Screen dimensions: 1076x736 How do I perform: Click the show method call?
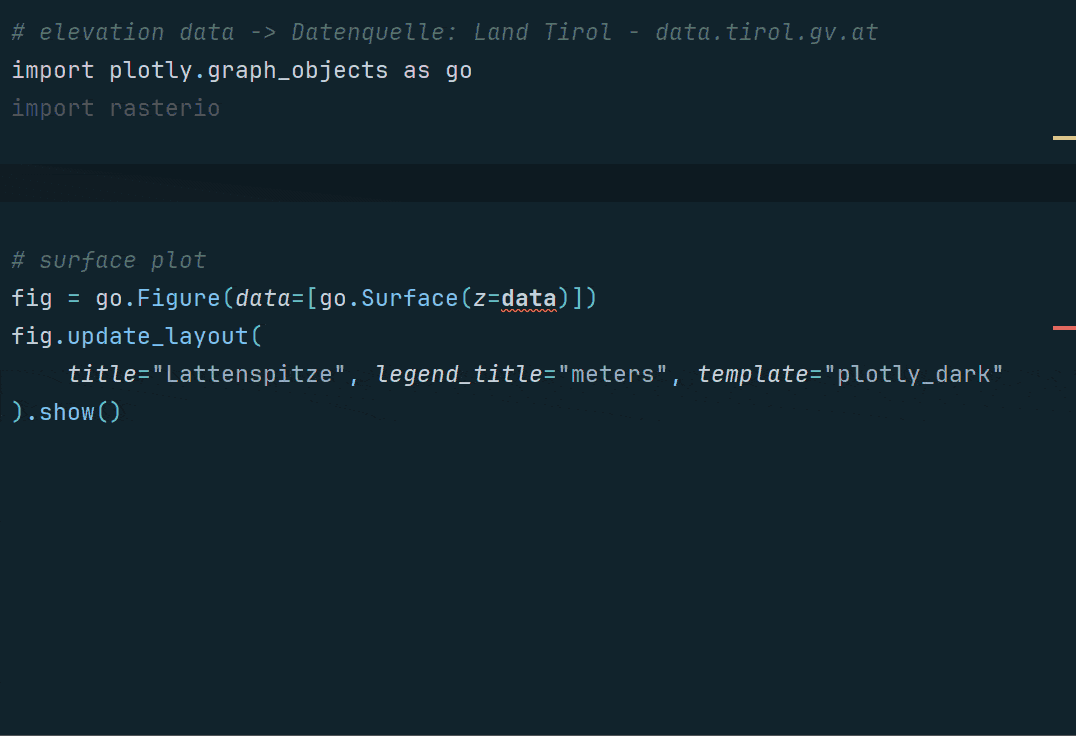click(67, 412)
